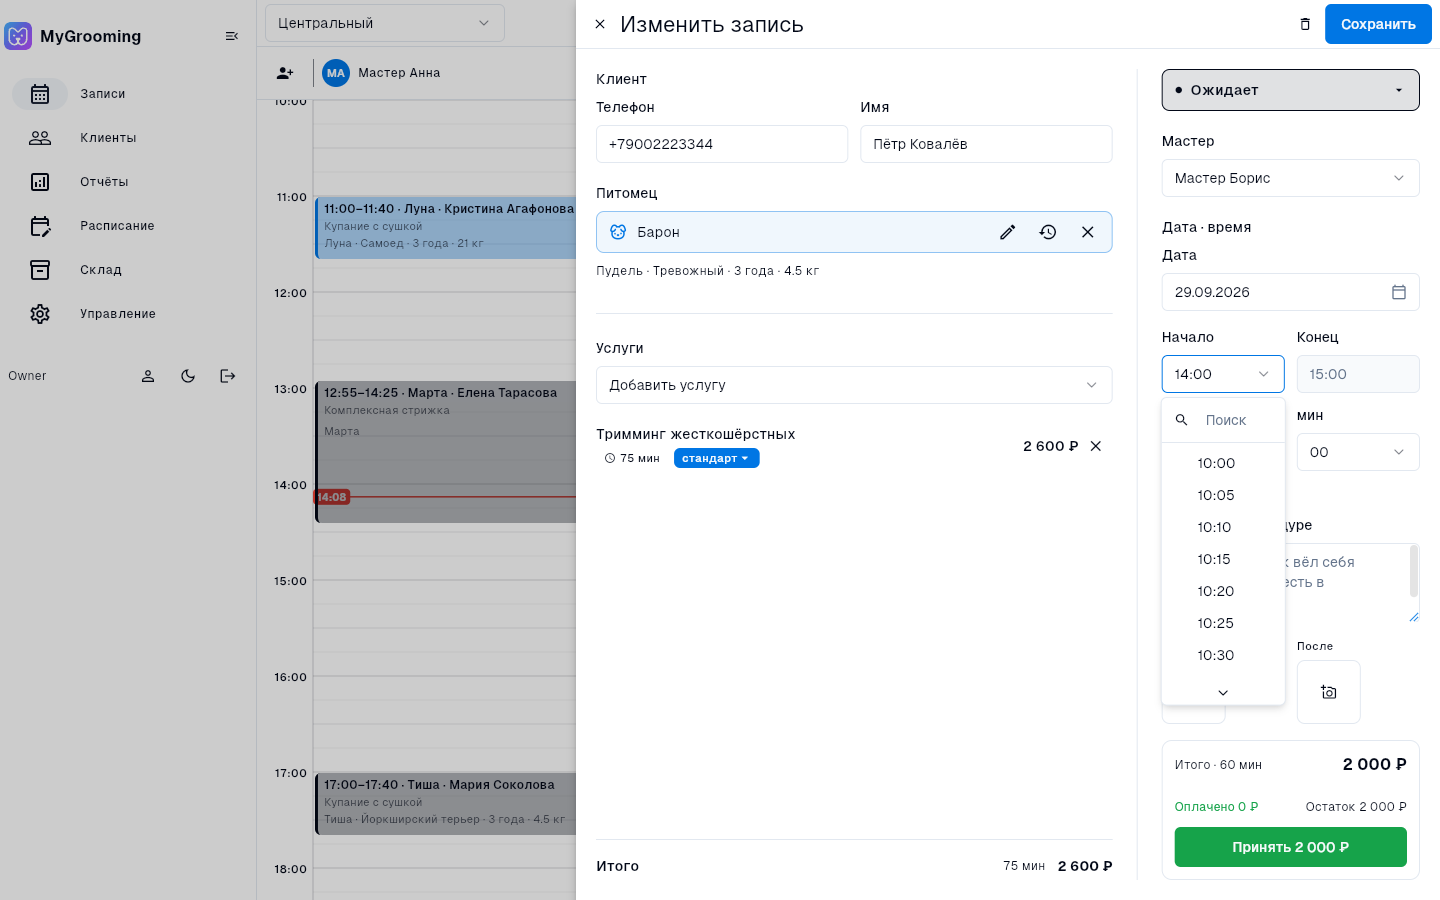Click the MyGrooming logo icon
Screen dimensions: 1440x900
(x=18, y=36)
